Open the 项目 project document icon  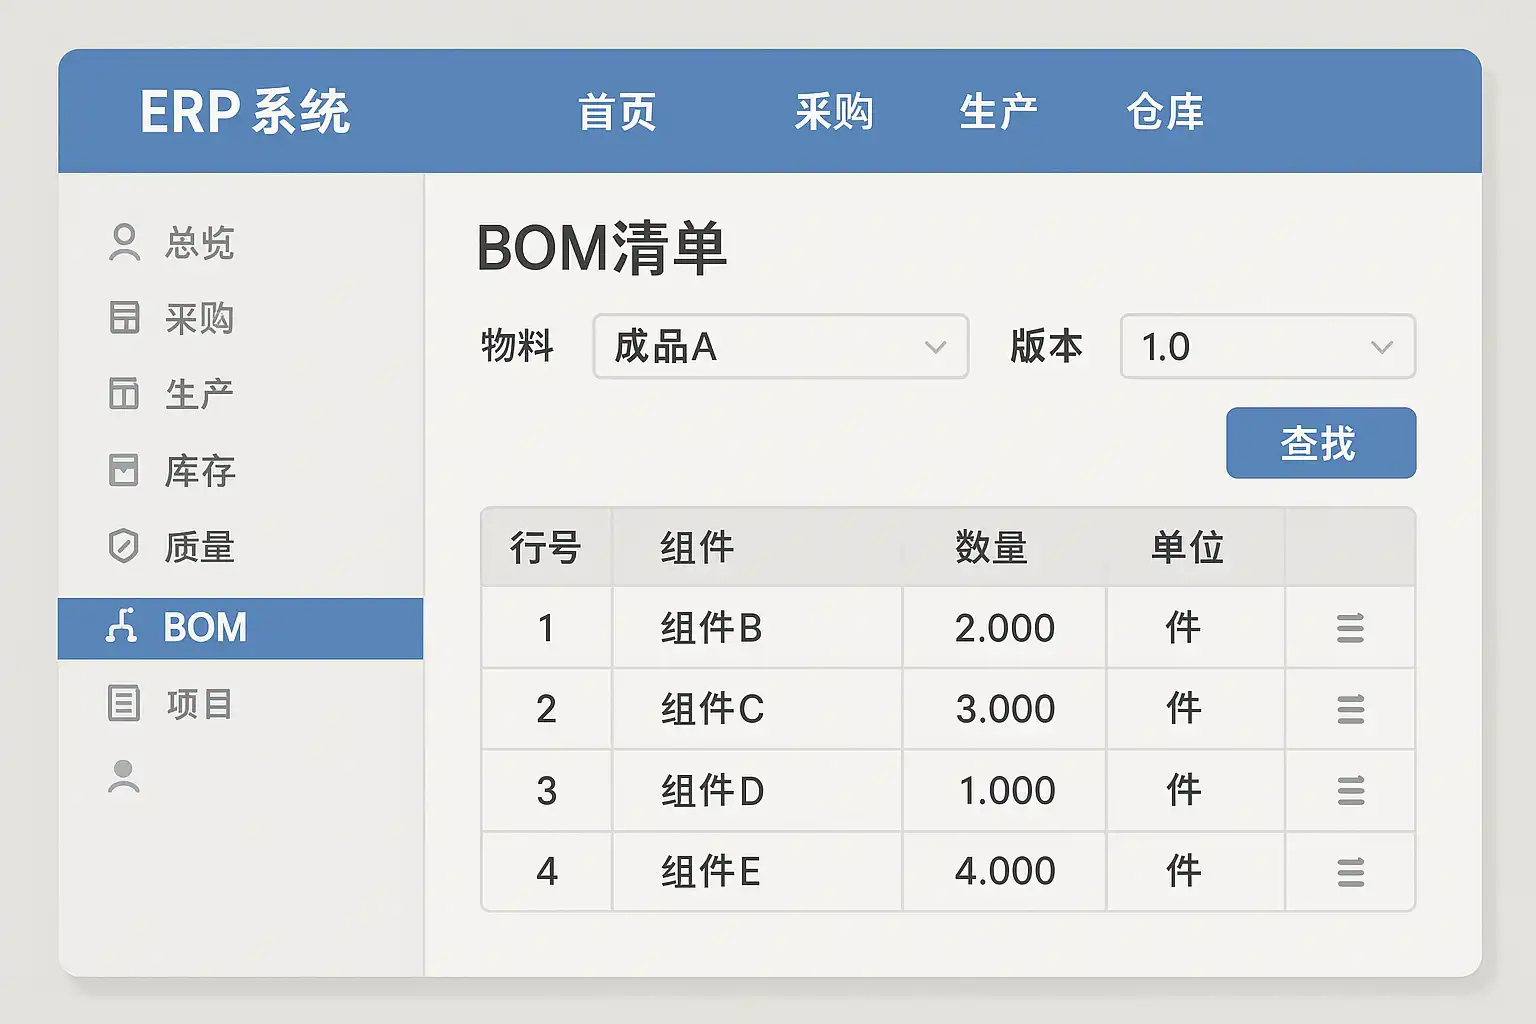[123, 703]
